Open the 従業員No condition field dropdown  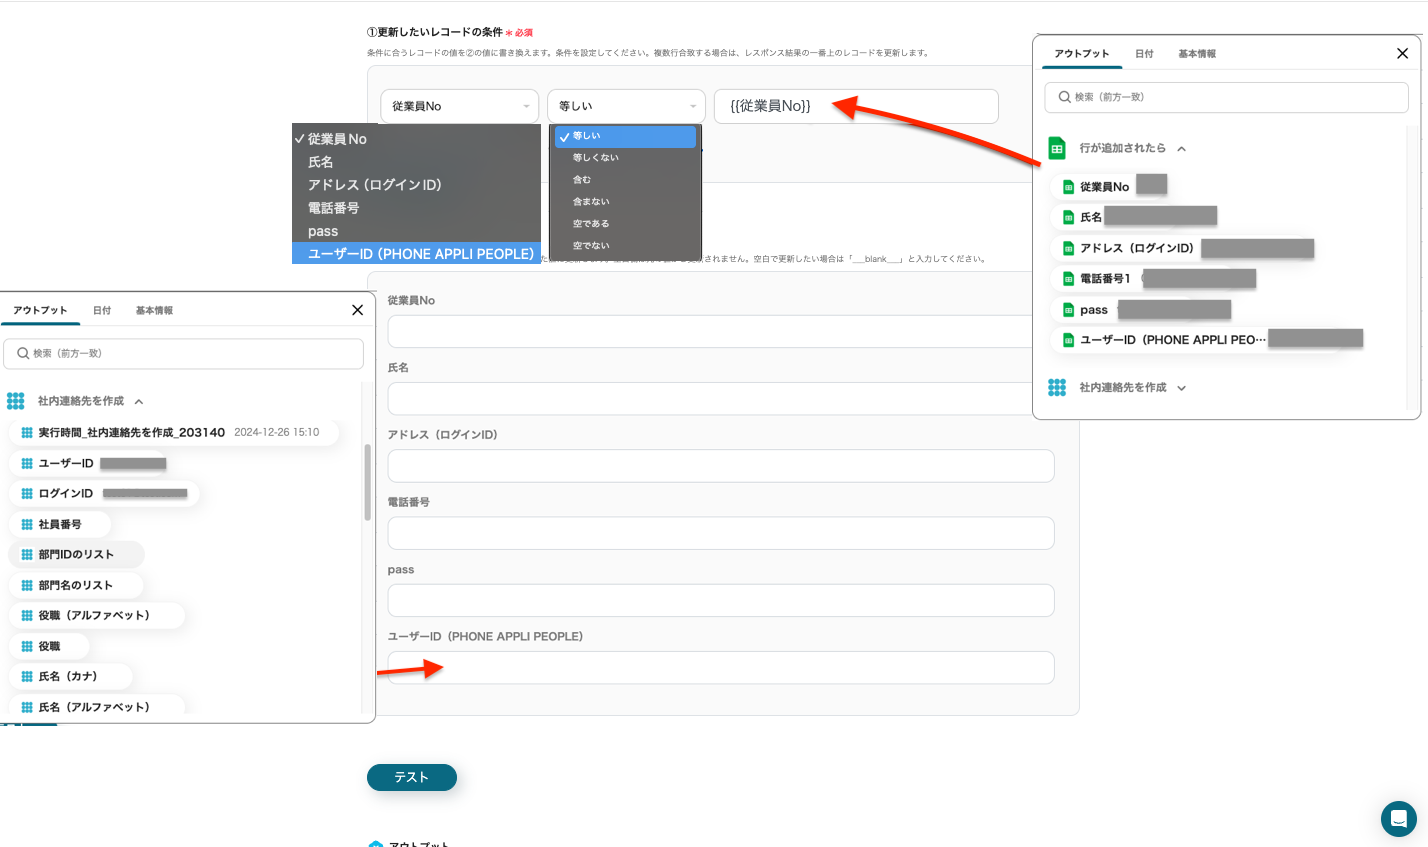coord(459,106)
